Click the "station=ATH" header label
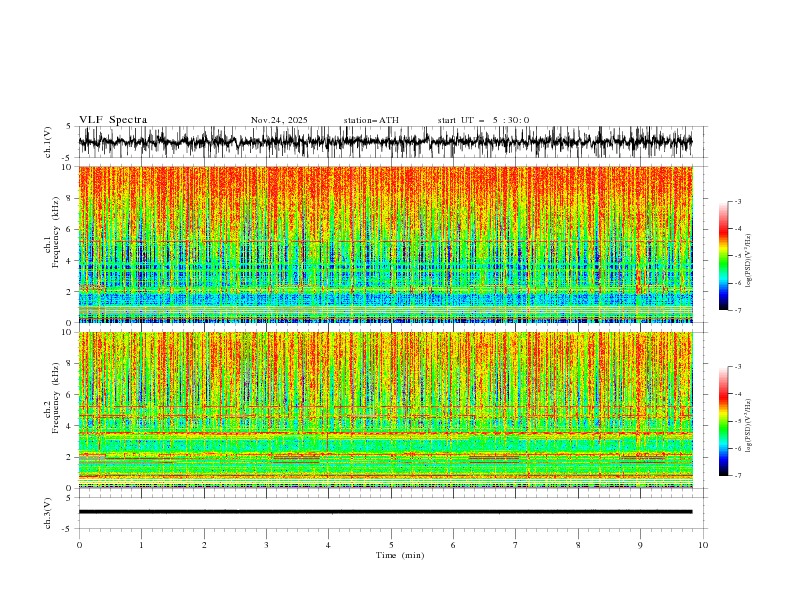This screenshot has height=612, width=792. pyautogui.click(x=371, y=120)
